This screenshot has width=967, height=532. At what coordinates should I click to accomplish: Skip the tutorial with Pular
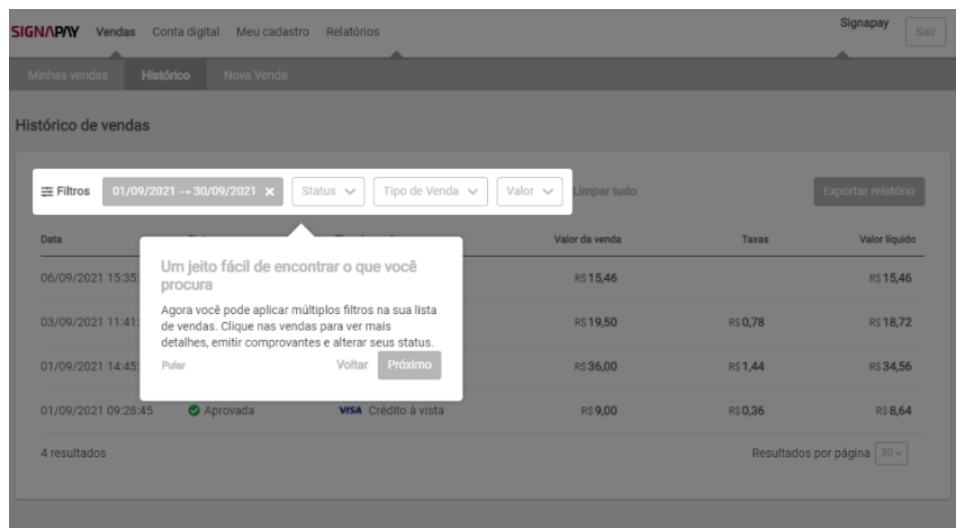coord(173,365)
